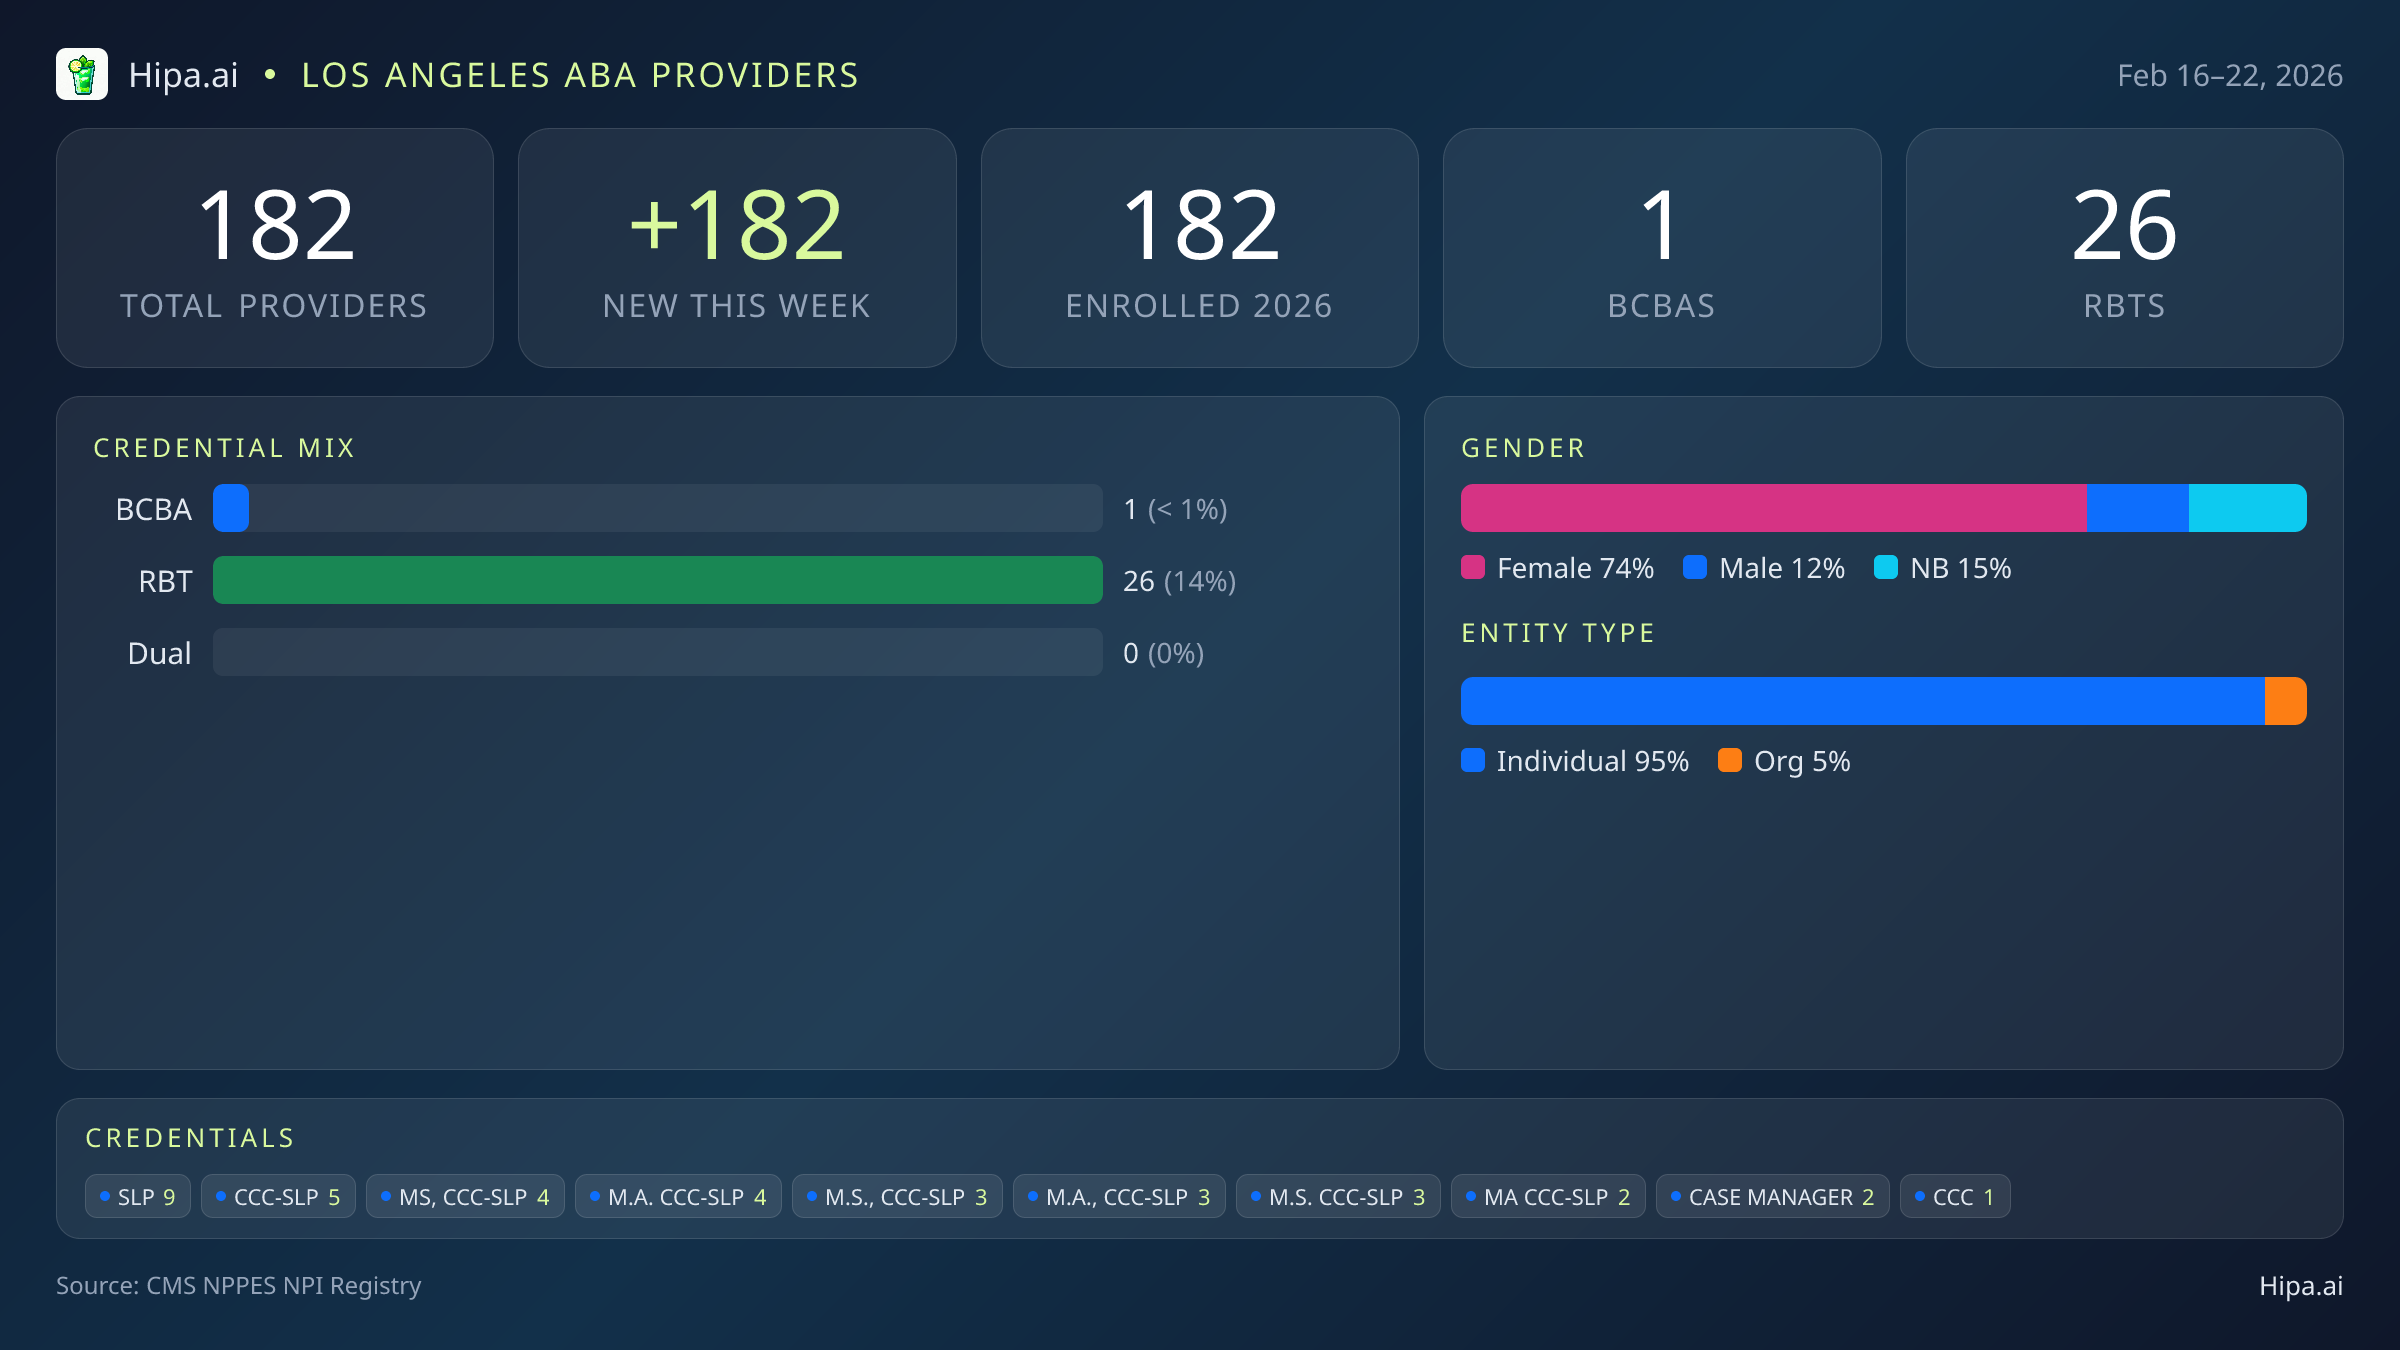
Task: Select the Total Providers stat card
Action: point(275,247)
